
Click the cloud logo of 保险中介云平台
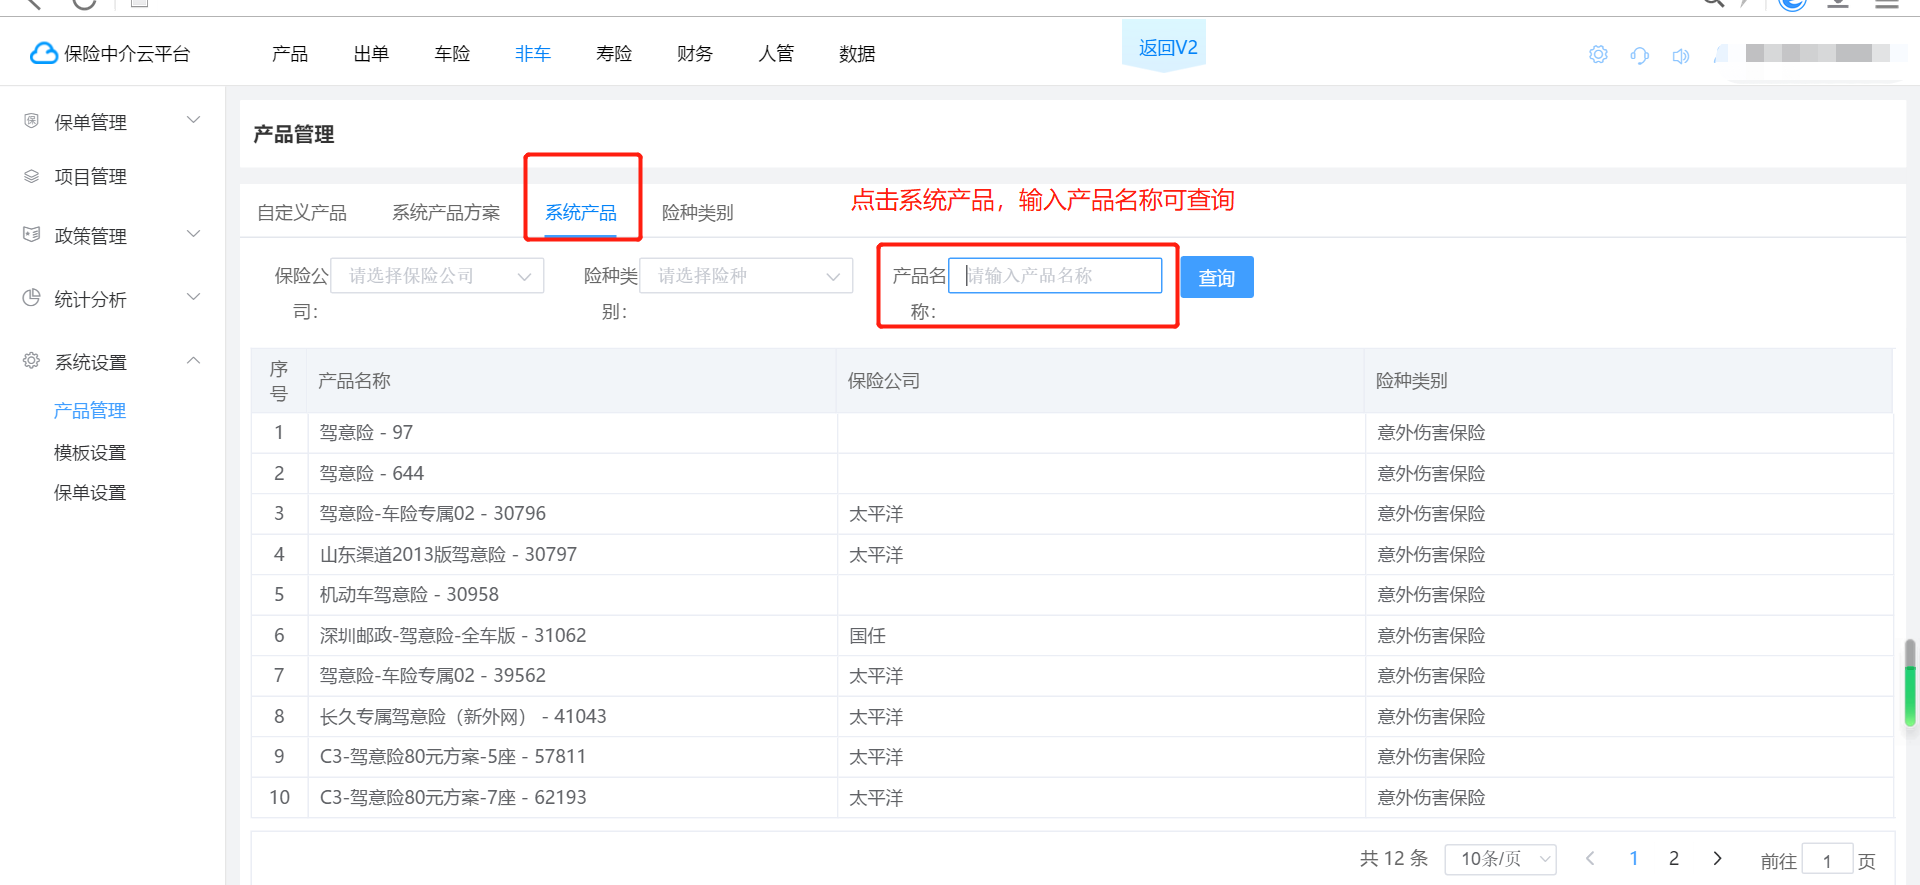click(x=44, y=53)
